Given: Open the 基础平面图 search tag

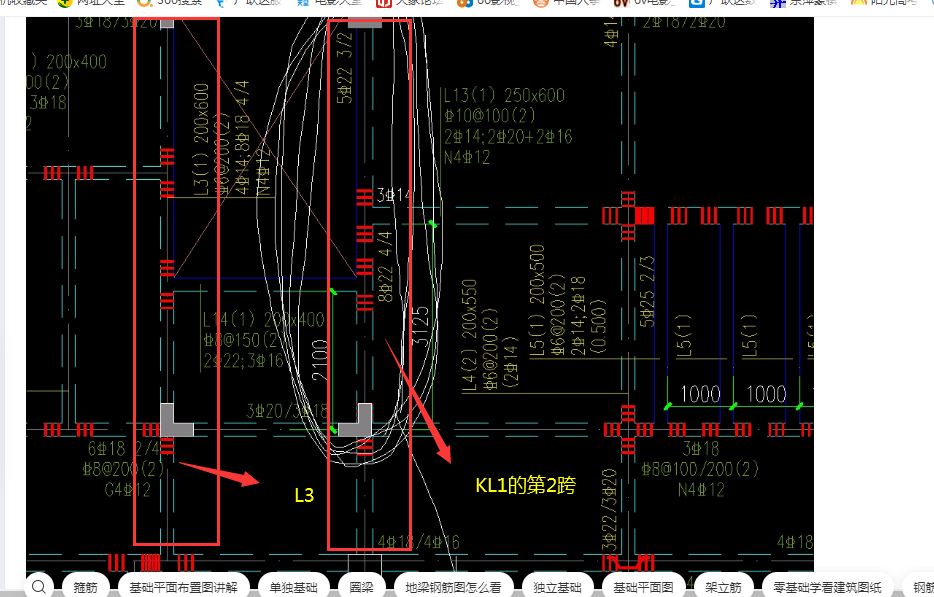Looking at the screenshot, I should coord(643,587).
